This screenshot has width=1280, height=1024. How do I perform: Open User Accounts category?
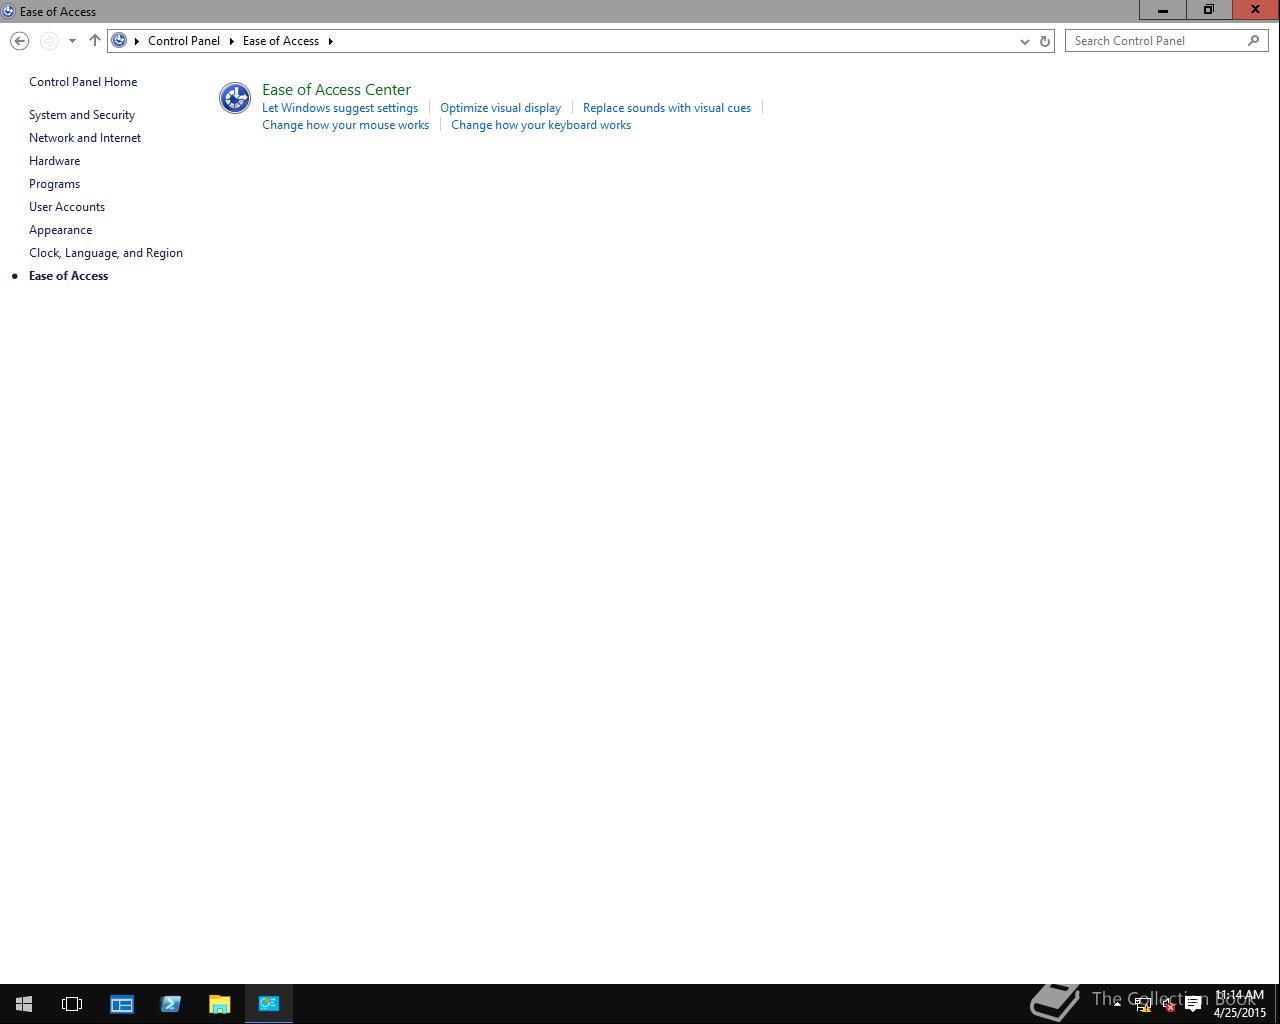pyautogui.click(x=67, y=207)
